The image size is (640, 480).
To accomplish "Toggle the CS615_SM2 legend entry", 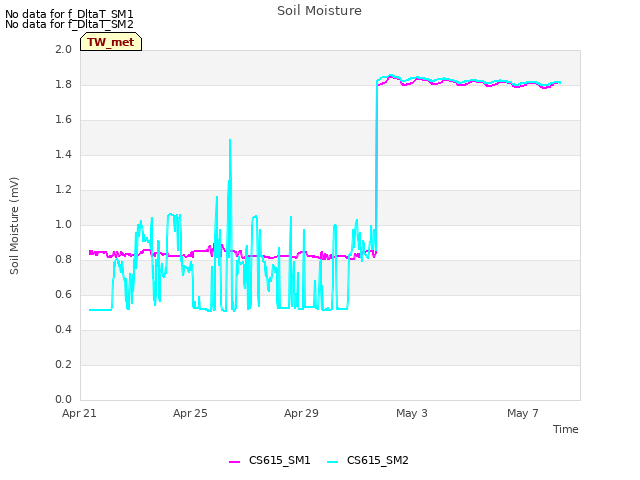I will pos(368,460).
